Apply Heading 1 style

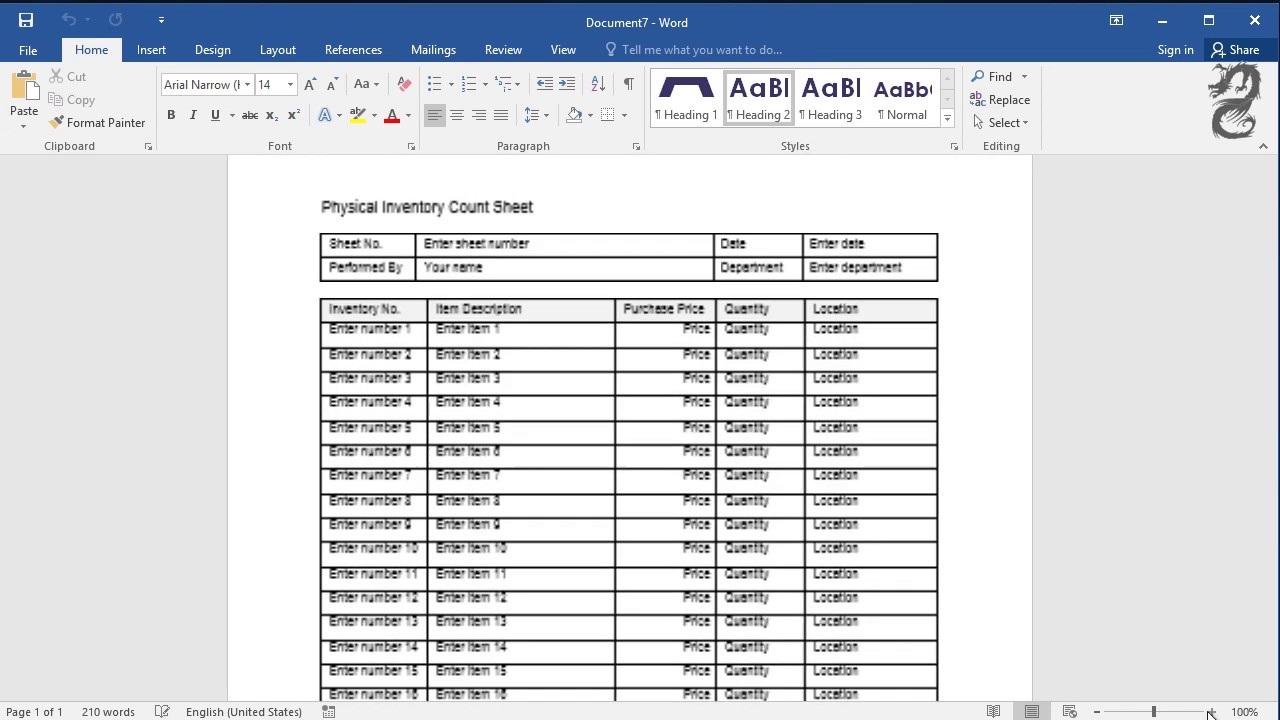[x=686, y=98]
